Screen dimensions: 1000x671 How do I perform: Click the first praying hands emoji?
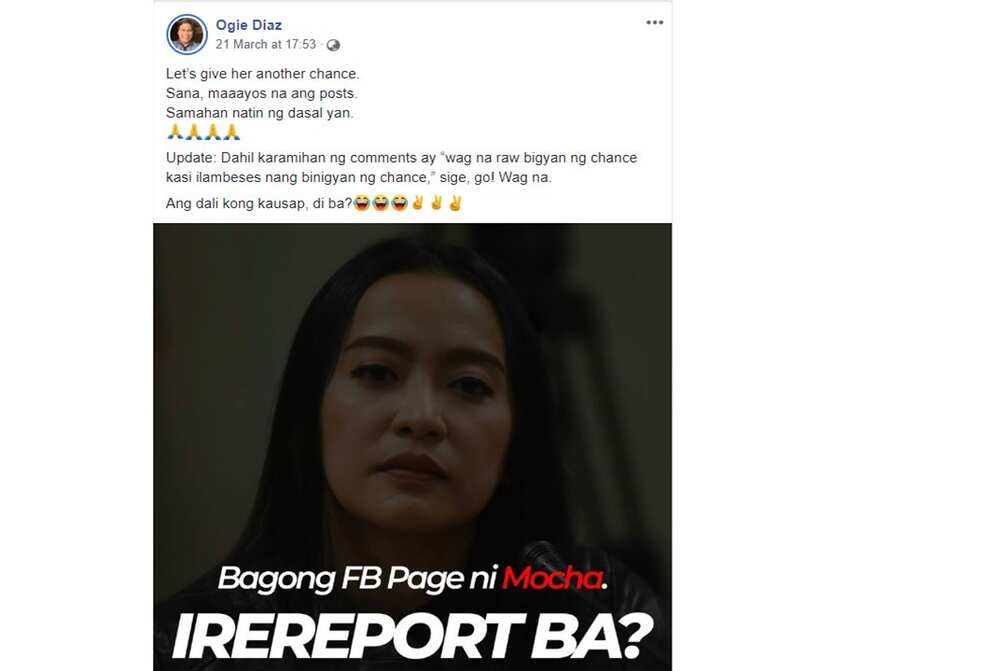coord(175,132)
